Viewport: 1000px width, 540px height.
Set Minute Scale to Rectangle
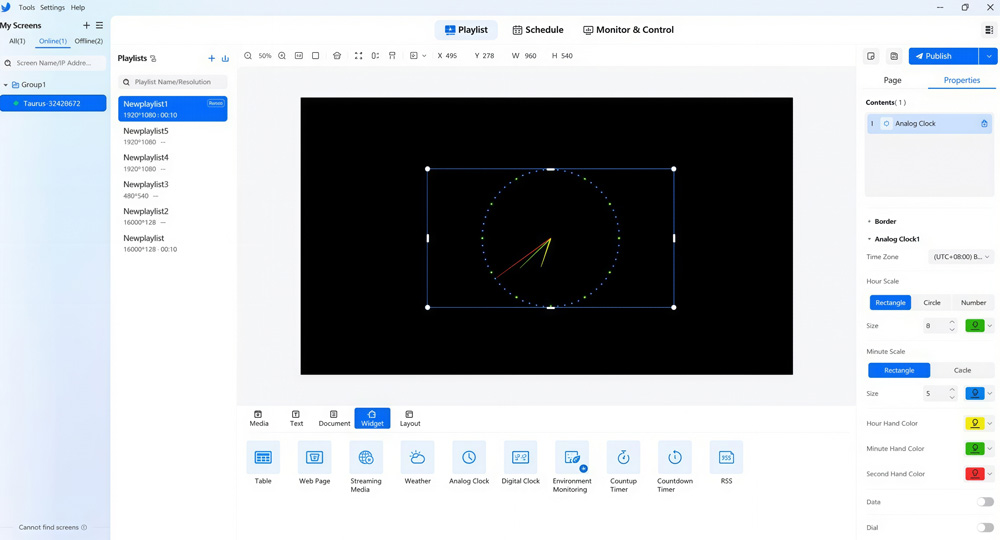tap(899, 370)
